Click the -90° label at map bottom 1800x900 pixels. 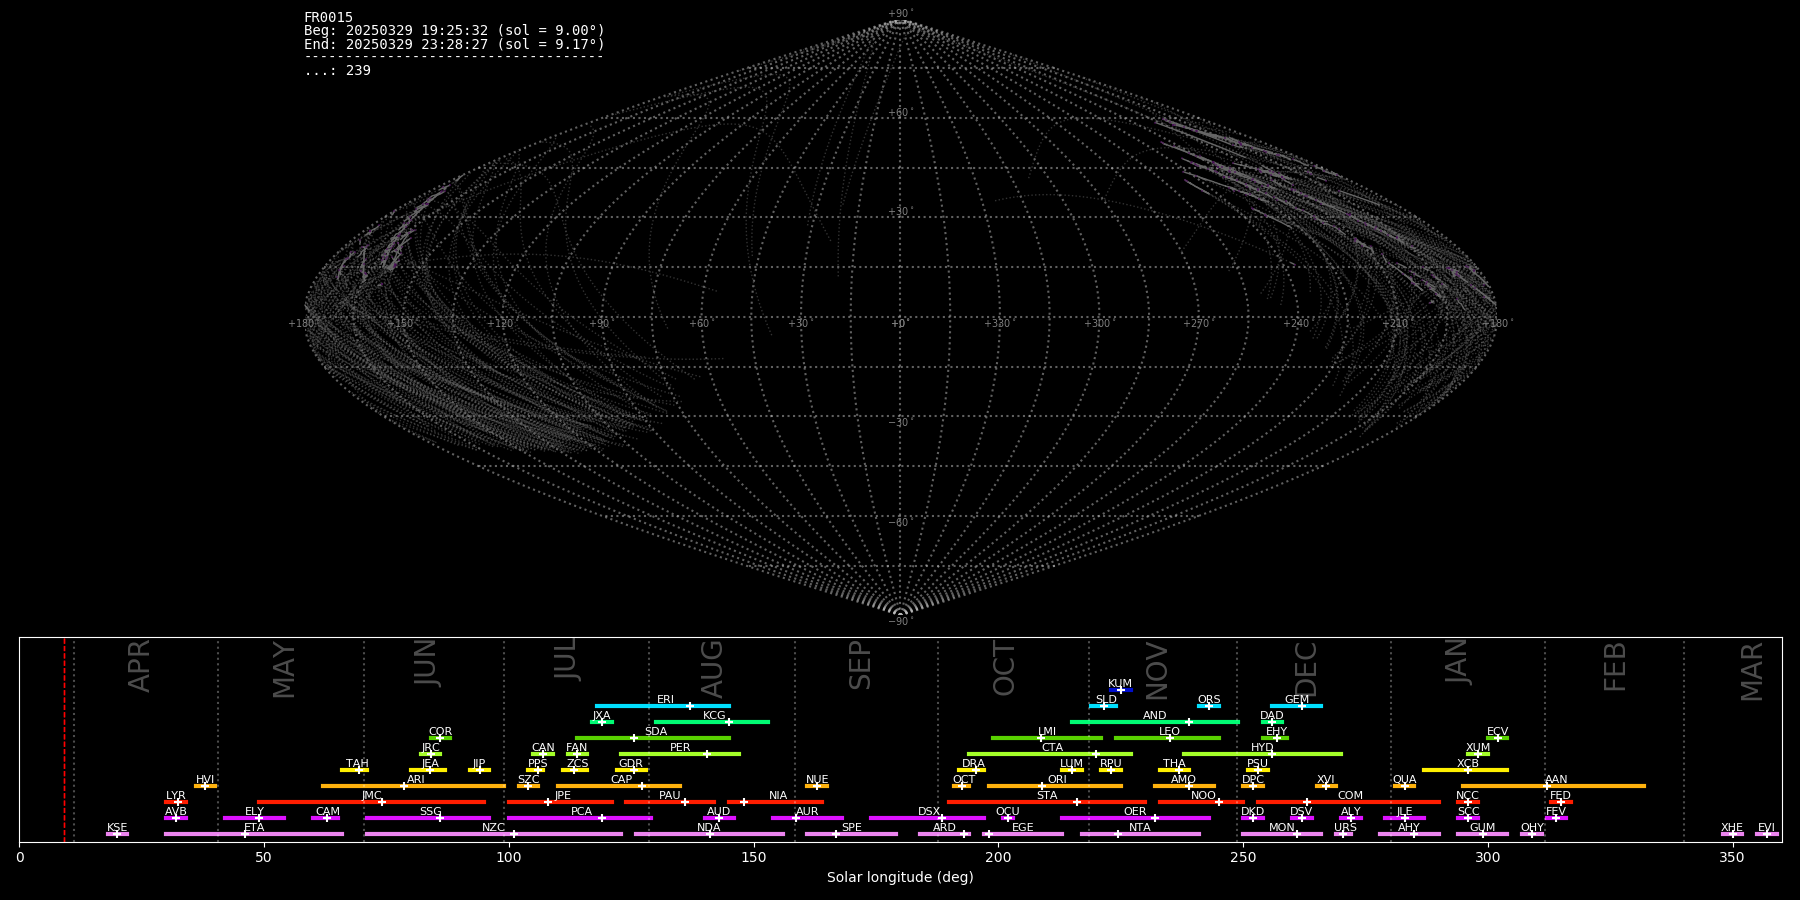click(x=900, y=621)
